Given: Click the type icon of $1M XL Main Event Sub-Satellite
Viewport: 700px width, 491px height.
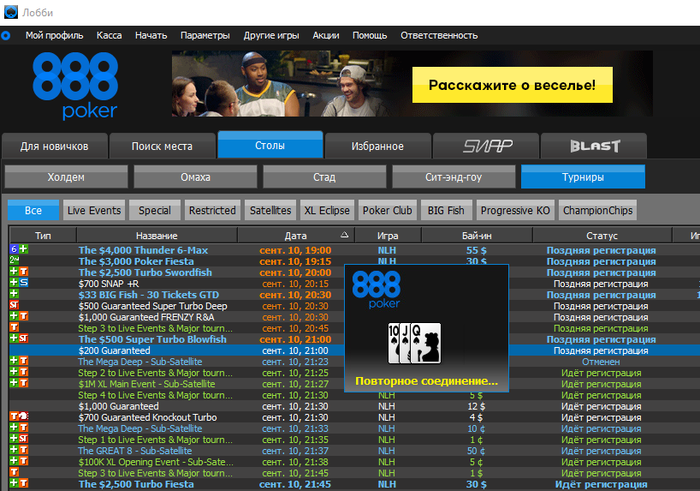Looking at the screenshot, I should [19, 383].
